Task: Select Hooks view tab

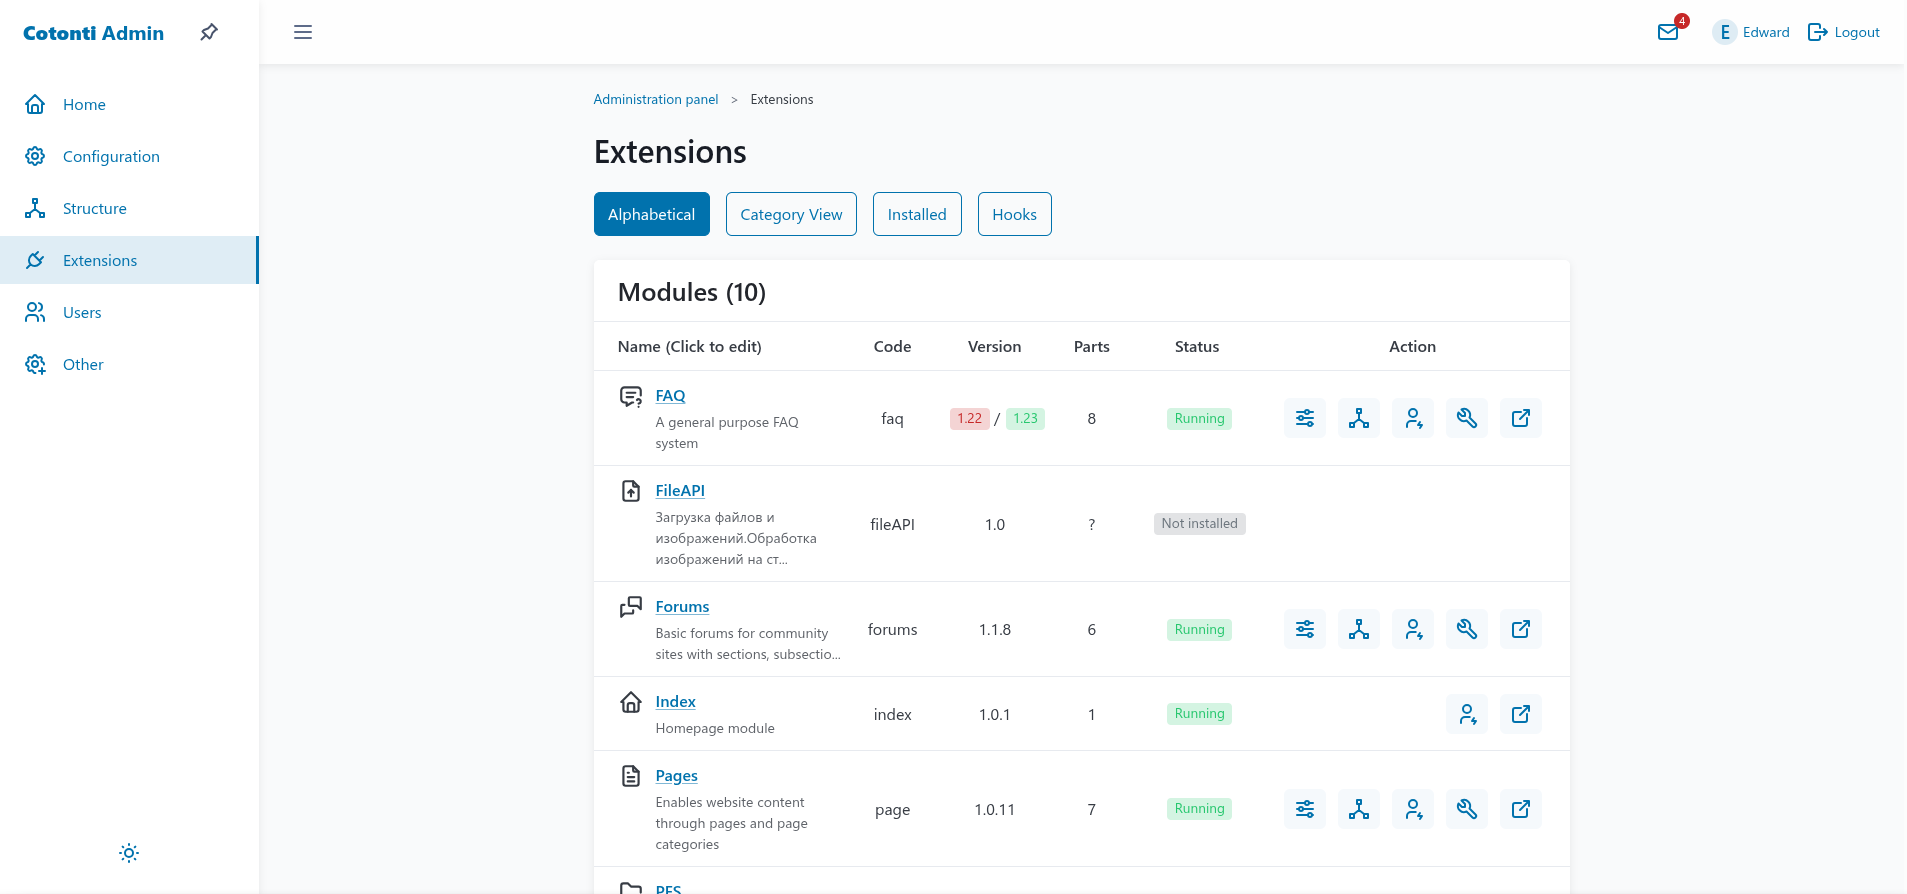Action: point(1014,214)
